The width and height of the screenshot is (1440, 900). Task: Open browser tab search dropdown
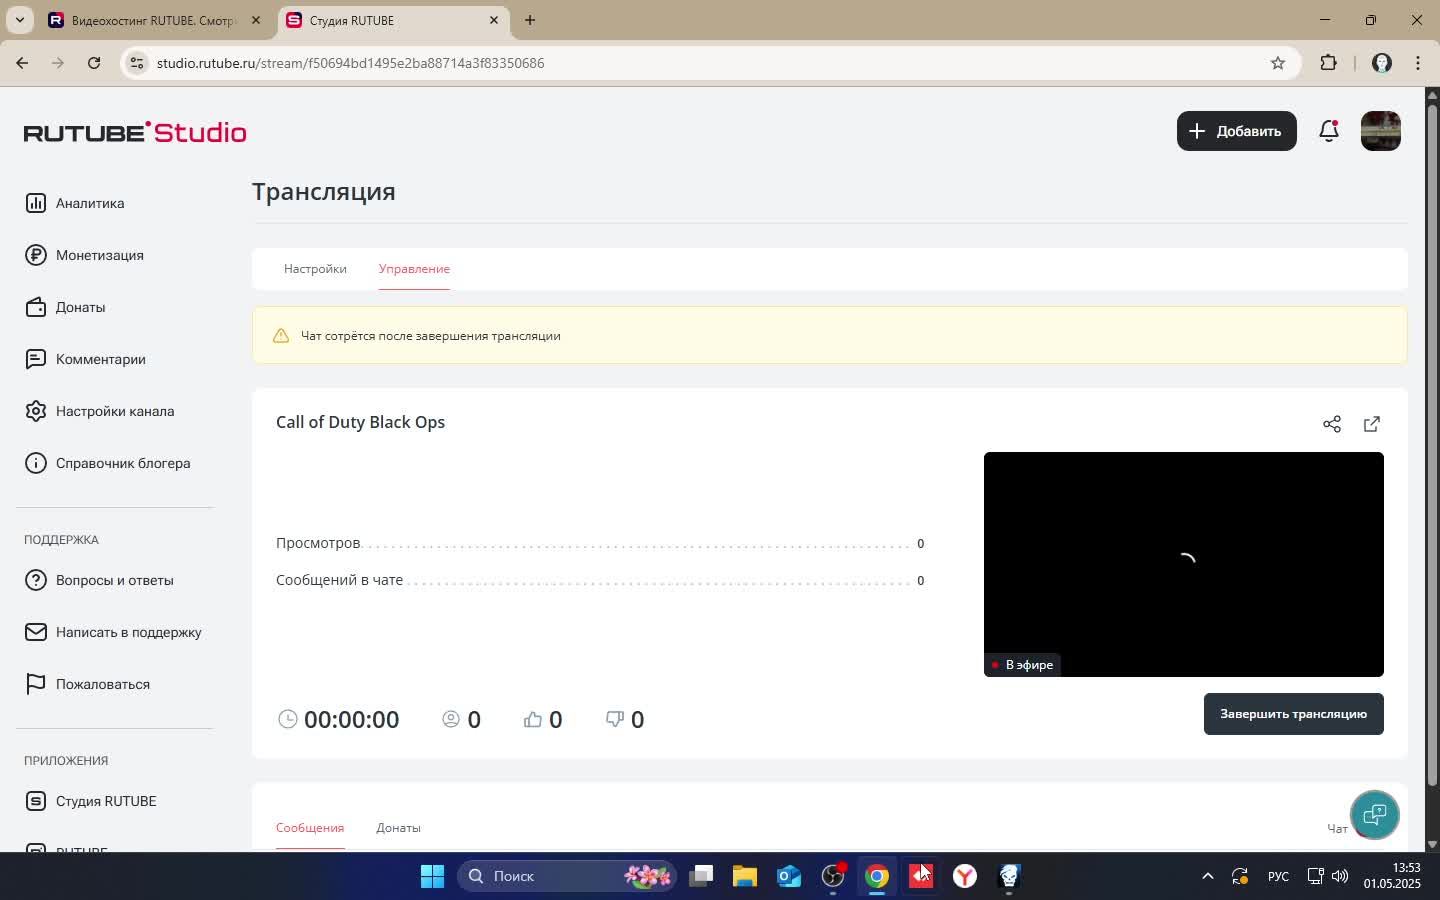coord(19,20)
